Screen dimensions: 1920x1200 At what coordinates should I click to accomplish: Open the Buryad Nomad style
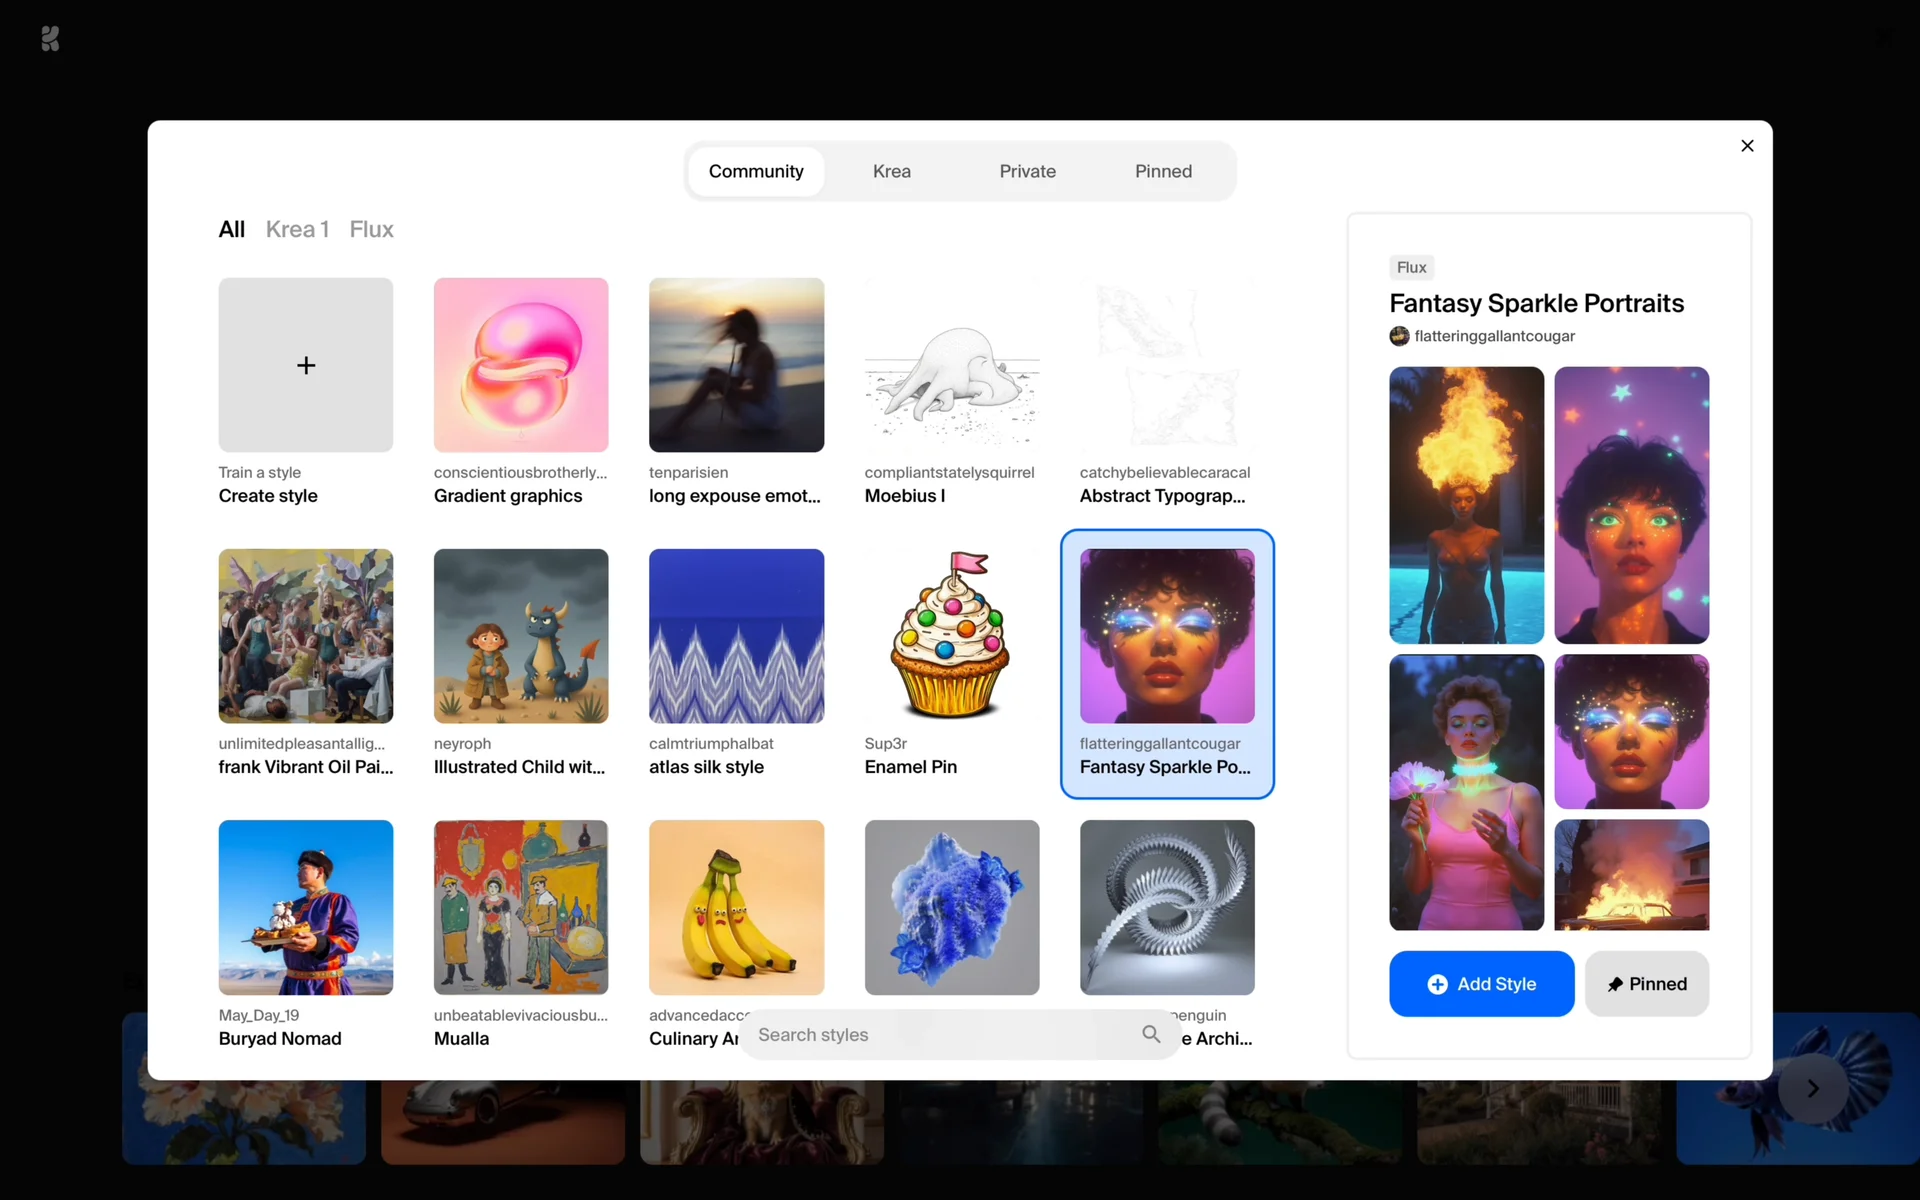click(x=306, y=907)
